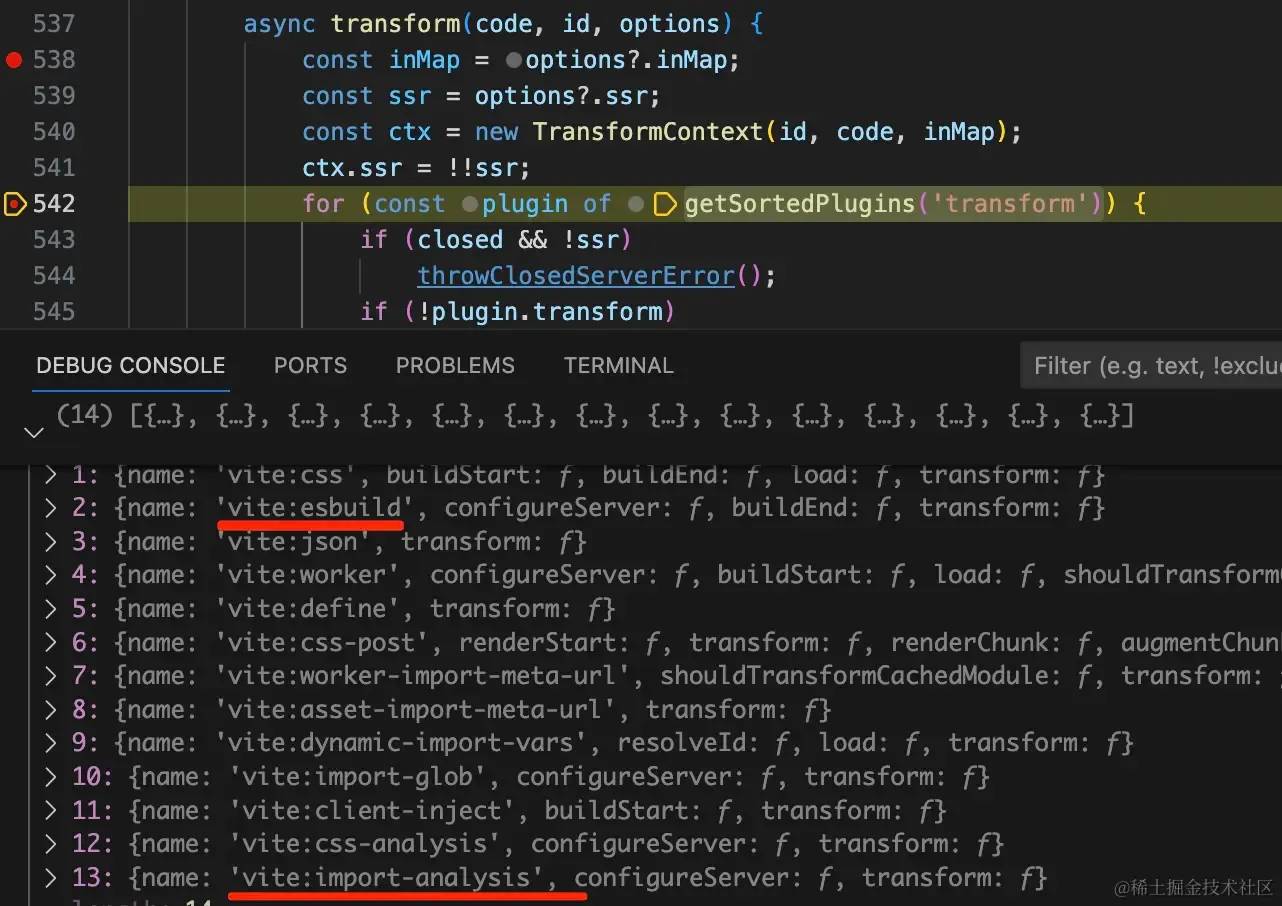1282x906 pixels.
Task: Expand entry 7 'vite:worker-import-meta-url'
Action: pos(51,676)
